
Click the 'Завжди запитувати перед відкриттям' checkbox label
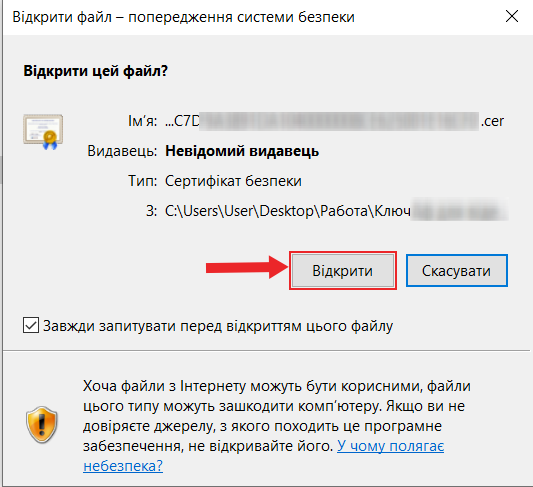[218, 326]
